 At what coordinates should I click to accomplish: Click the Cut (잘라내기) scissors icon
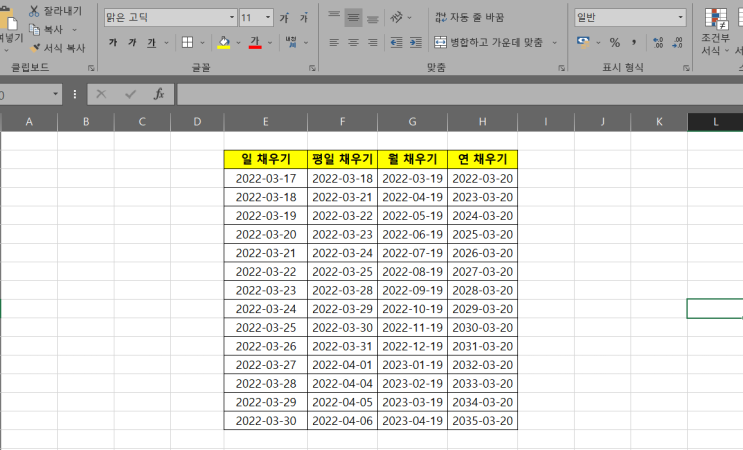(34, 10)
